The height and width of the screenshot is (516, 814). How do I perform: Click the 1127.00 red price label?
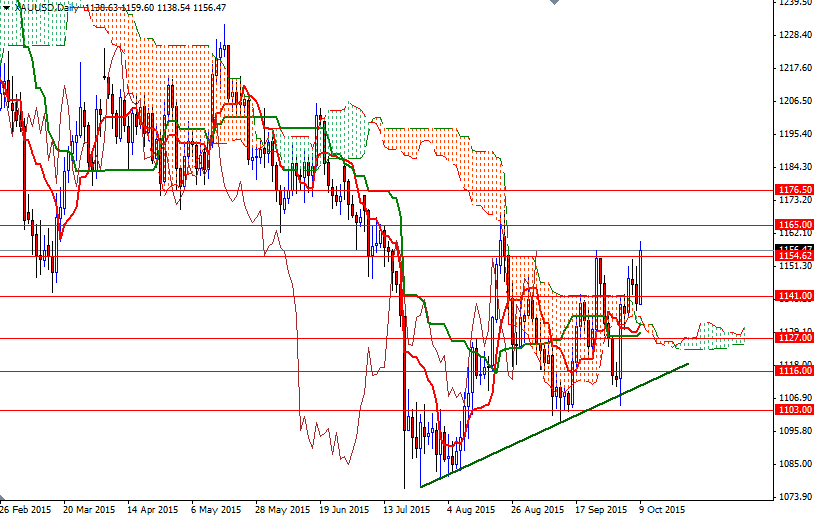(x=793, y=338)
